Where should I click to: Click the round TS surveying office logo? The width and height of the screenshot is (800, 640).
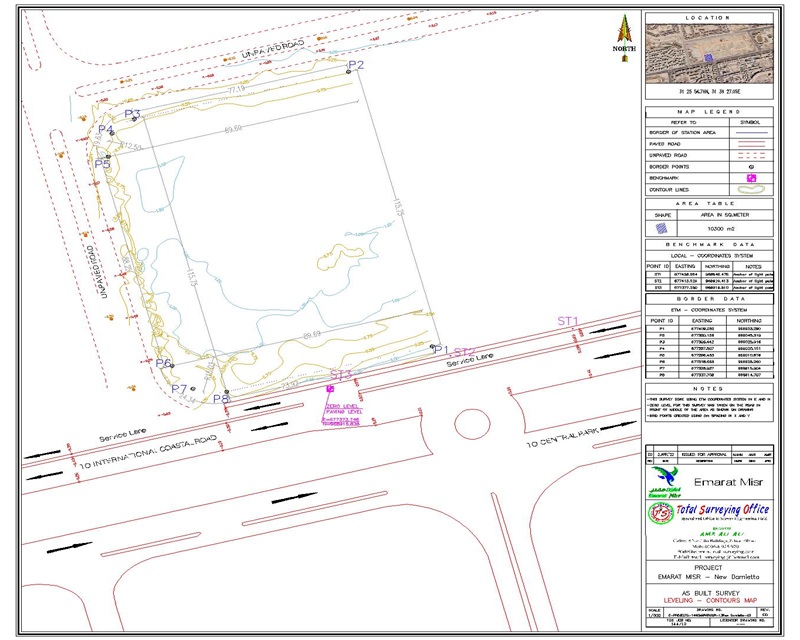[x=661, y=513]
